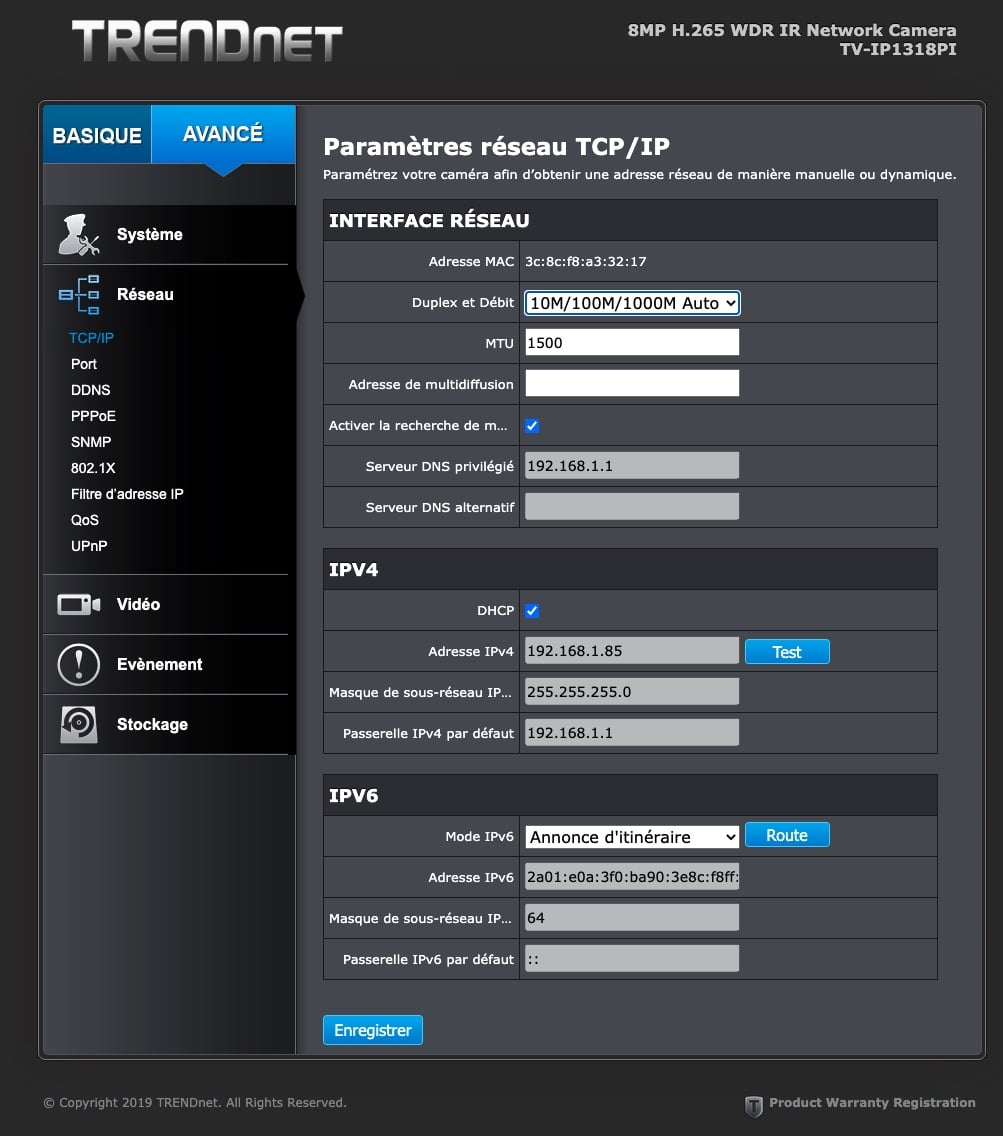Click the Réseau network diagram icon
Image resolution: width=1003 pixels, height=1136 pixels.
79,295
